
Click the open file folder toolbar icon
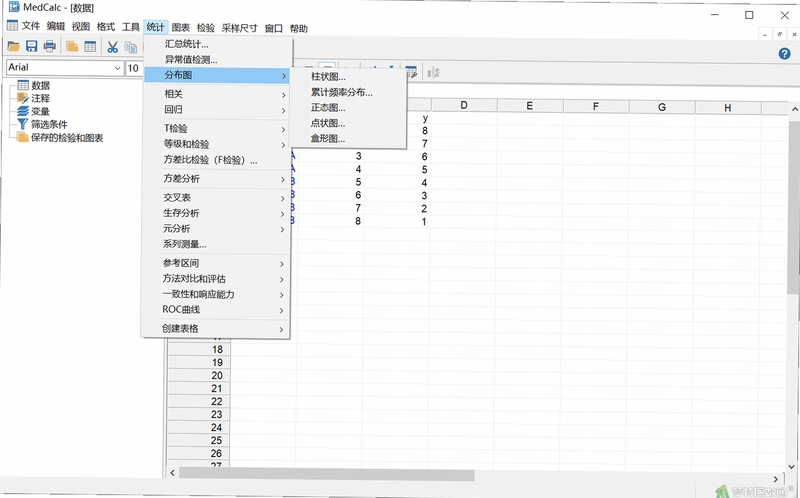pyautogui.click(x=13, y=47)
